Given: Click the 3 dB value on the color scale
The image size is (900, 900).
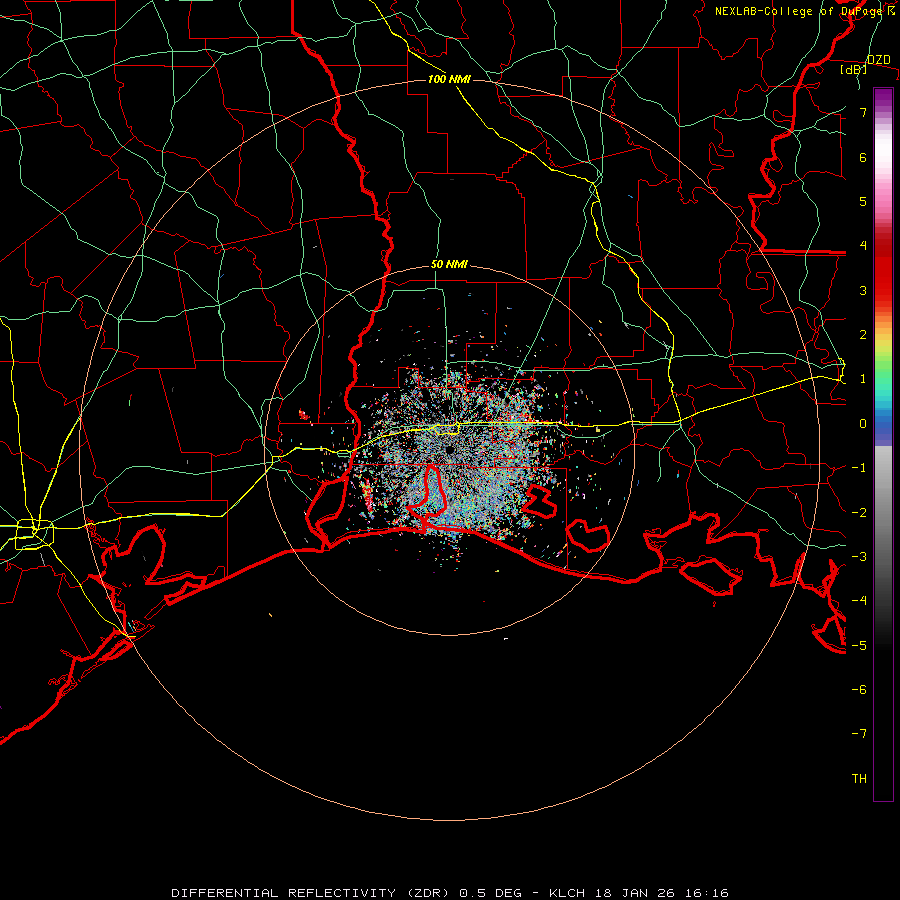Looking at the screenshot, I should click(x=863, y=290).
